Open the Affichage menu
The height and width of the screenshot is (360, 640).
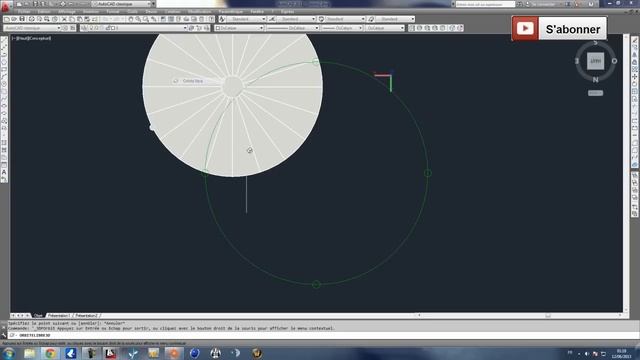(x=67, y=11)
